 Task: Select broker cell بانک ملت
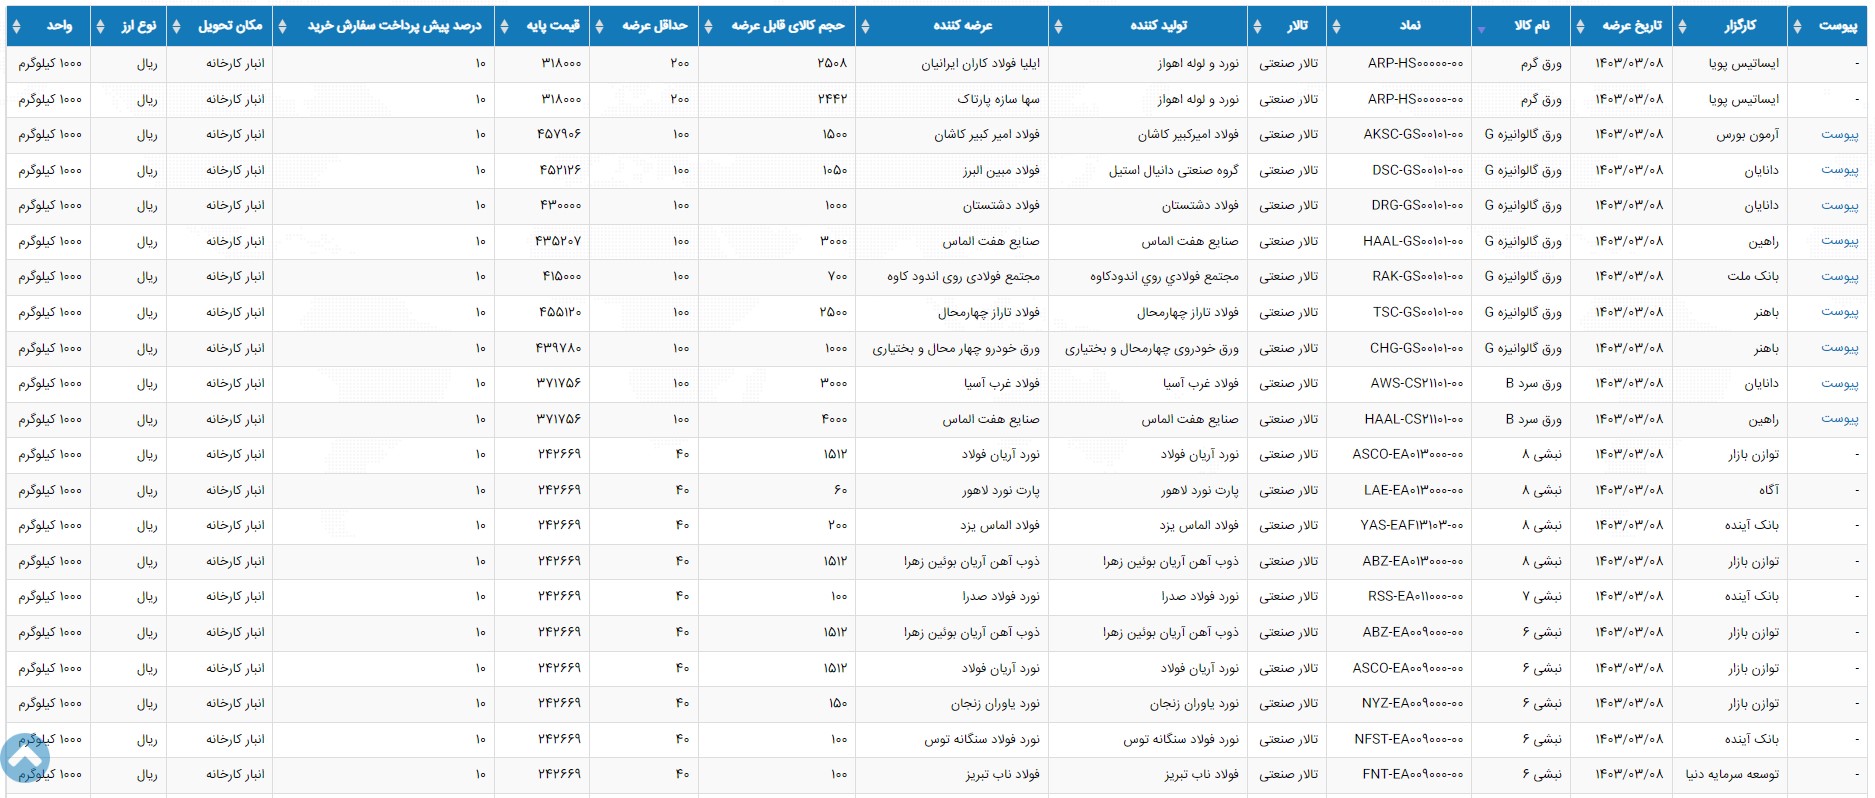tap(1730, 276)
